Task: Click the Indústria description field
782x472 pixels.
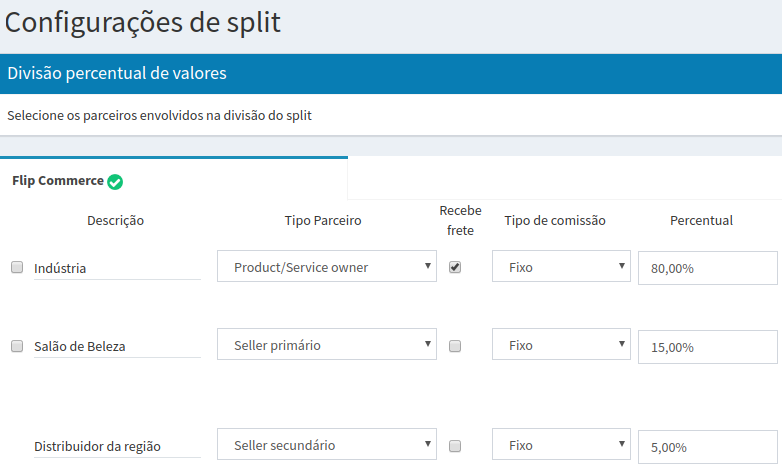Action: click(x=116, y=268)
